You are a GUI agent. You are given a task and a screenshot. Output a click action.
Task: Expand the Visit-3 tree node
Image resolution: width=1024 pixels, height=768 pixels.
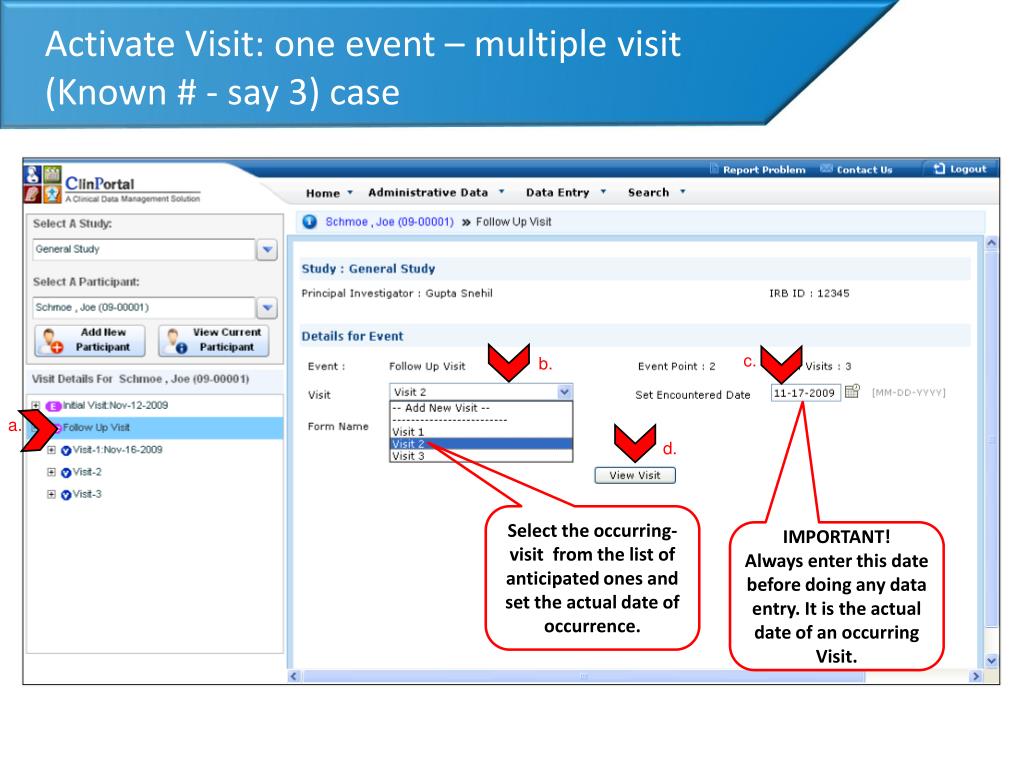pos(52,494)
